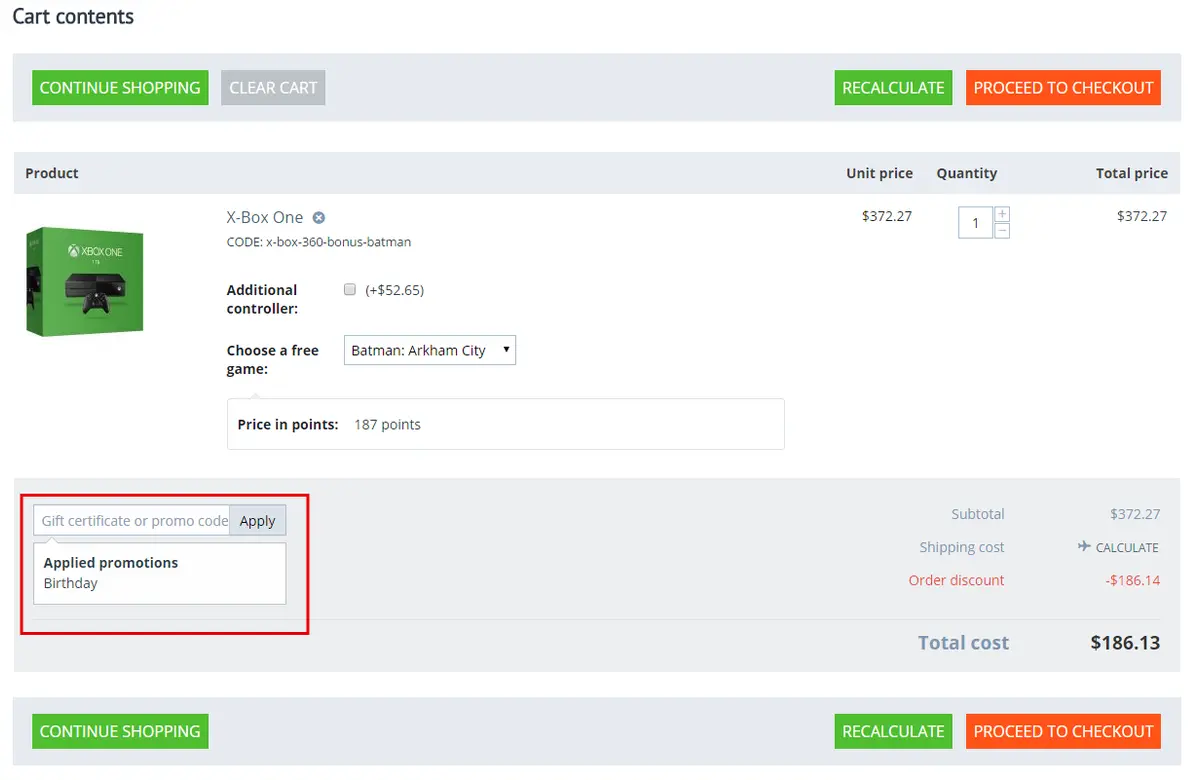Click the airplane shipping icon

(1084, 547)
